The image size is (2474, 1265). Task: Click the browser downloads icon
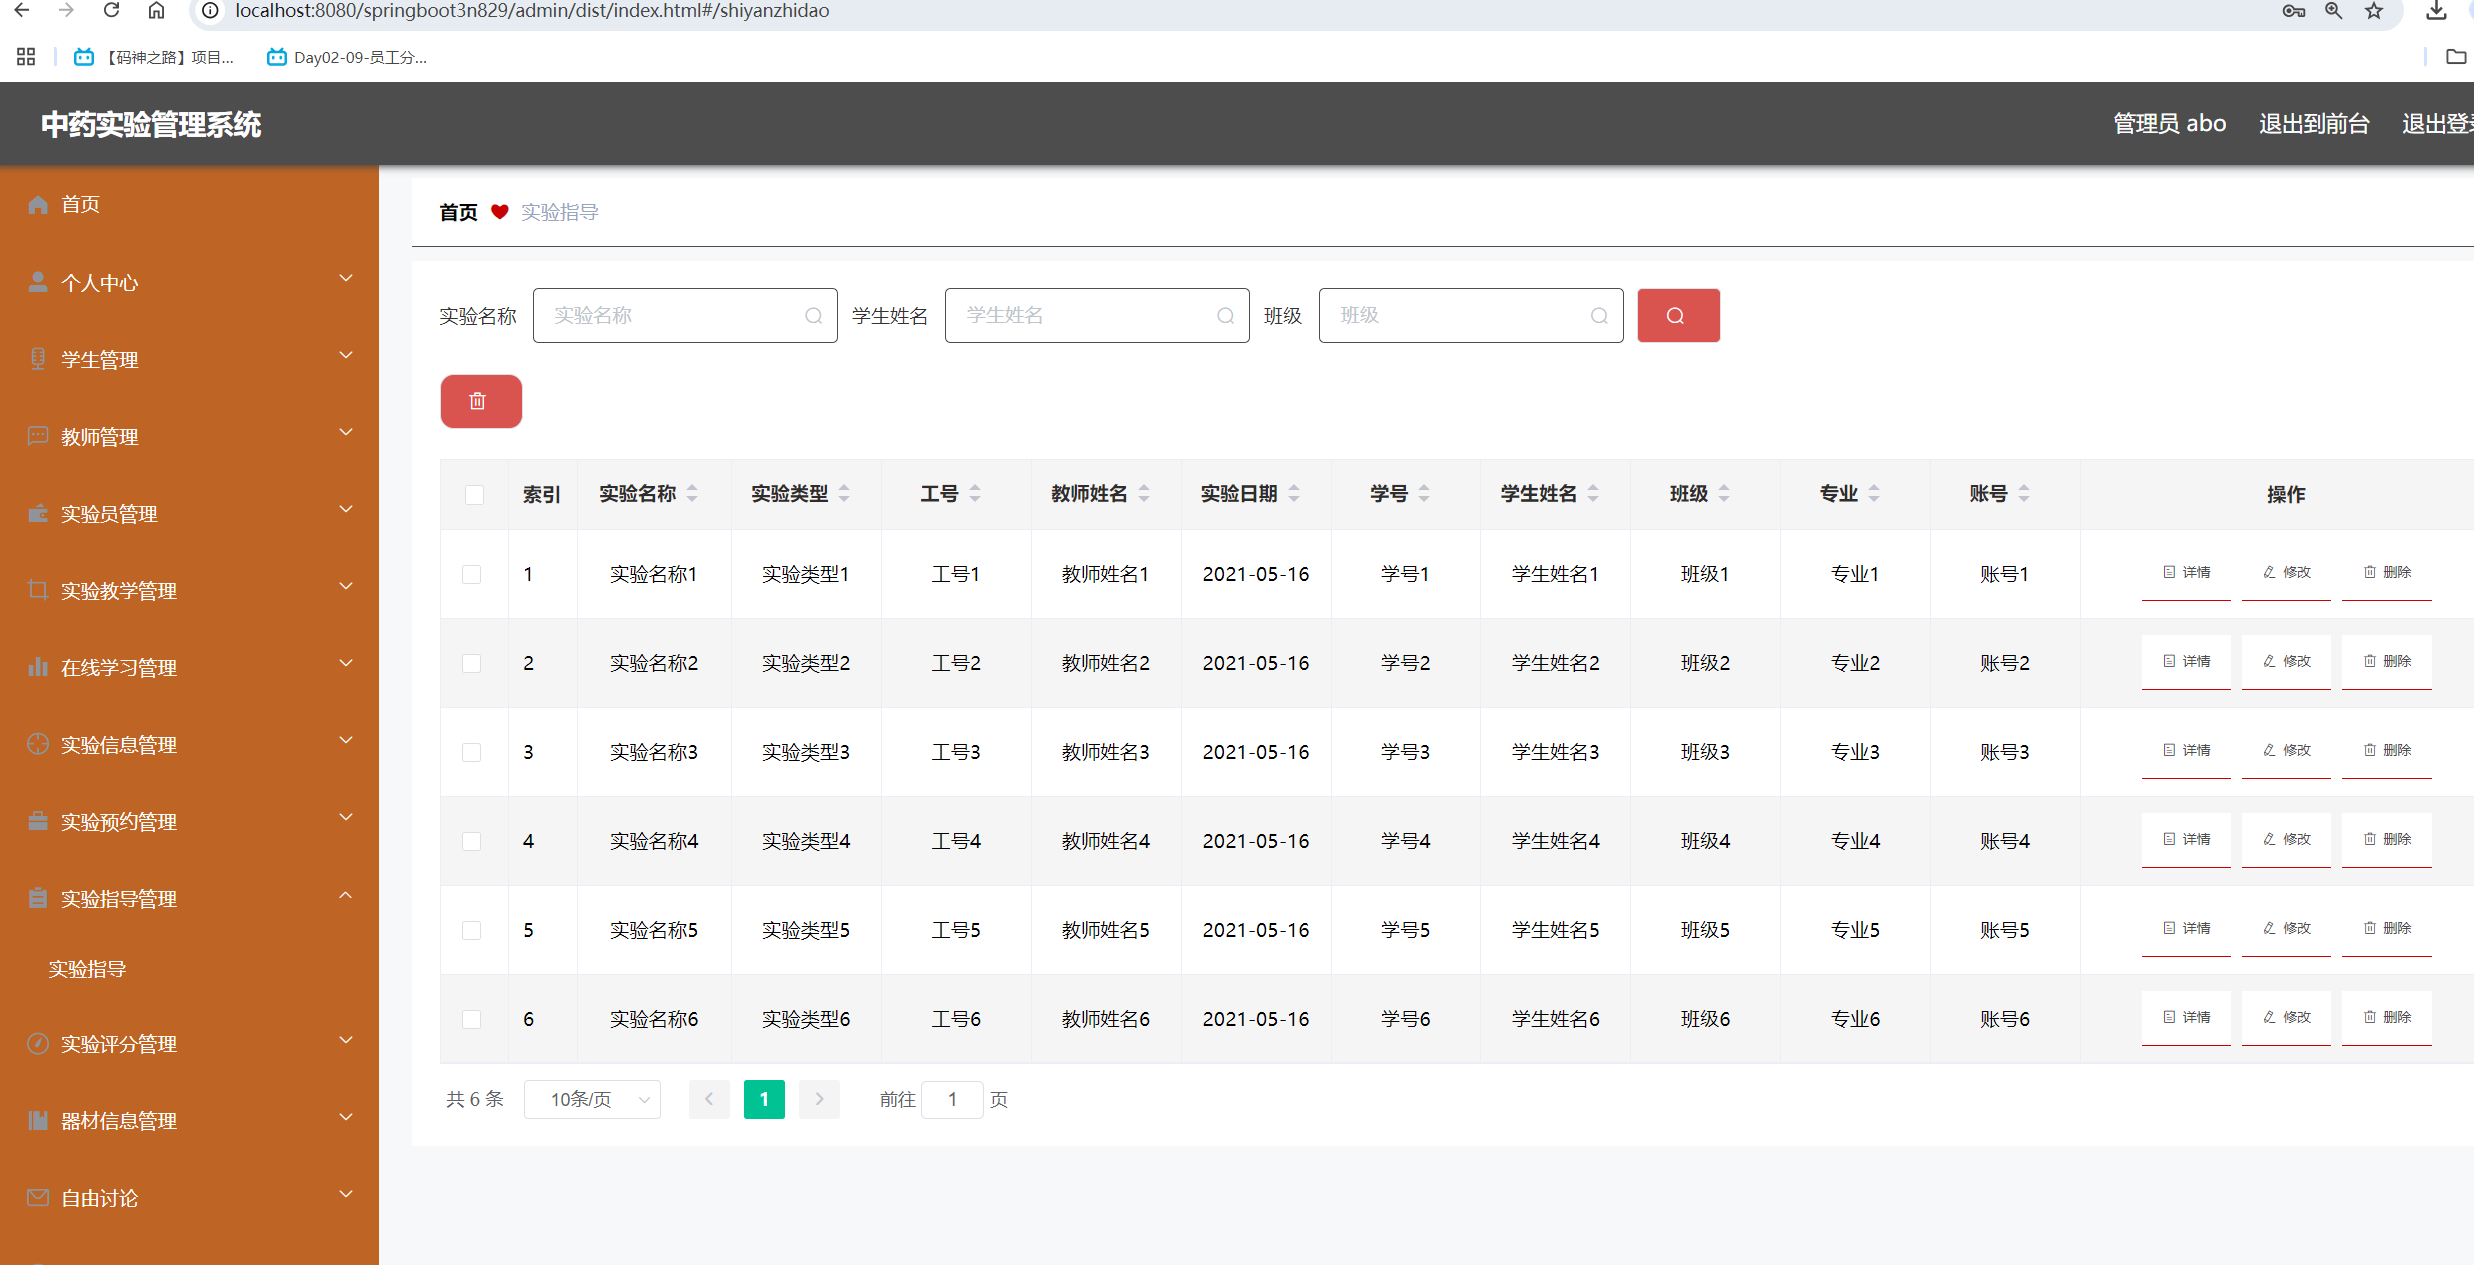(x=2436, y=11)
